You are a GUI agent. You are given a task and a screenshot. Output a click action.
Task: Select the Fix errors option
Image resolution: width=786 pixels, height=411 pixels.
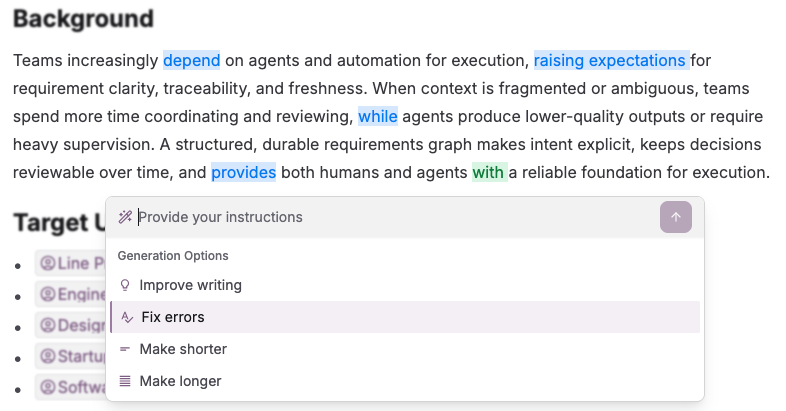(173, 317)
